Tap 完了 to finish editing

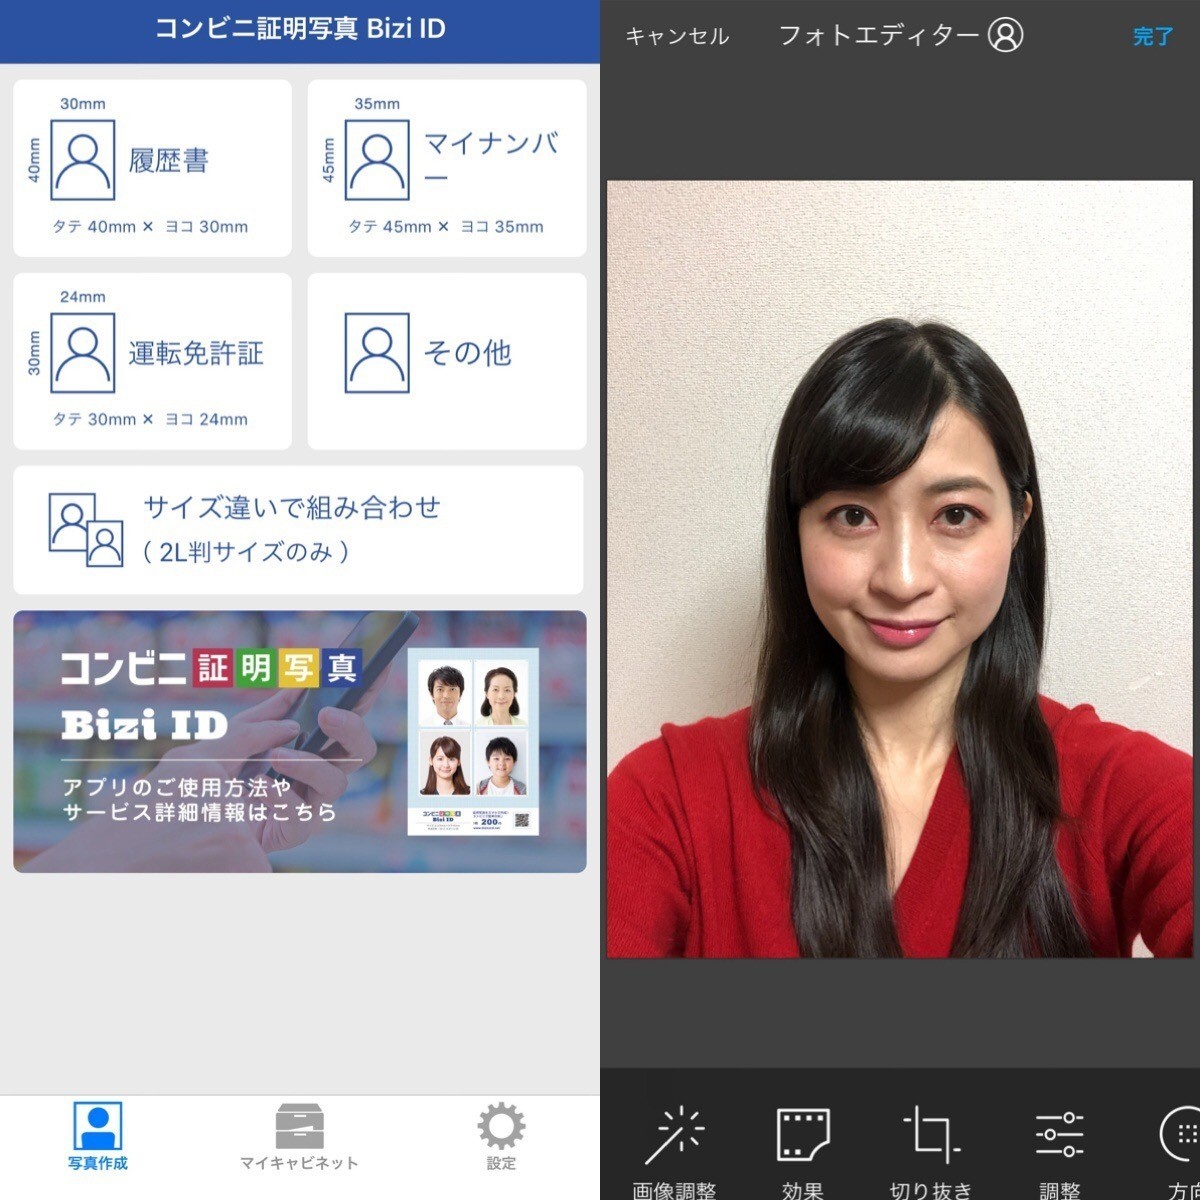pyautogui.click(x=1153, y=37)
